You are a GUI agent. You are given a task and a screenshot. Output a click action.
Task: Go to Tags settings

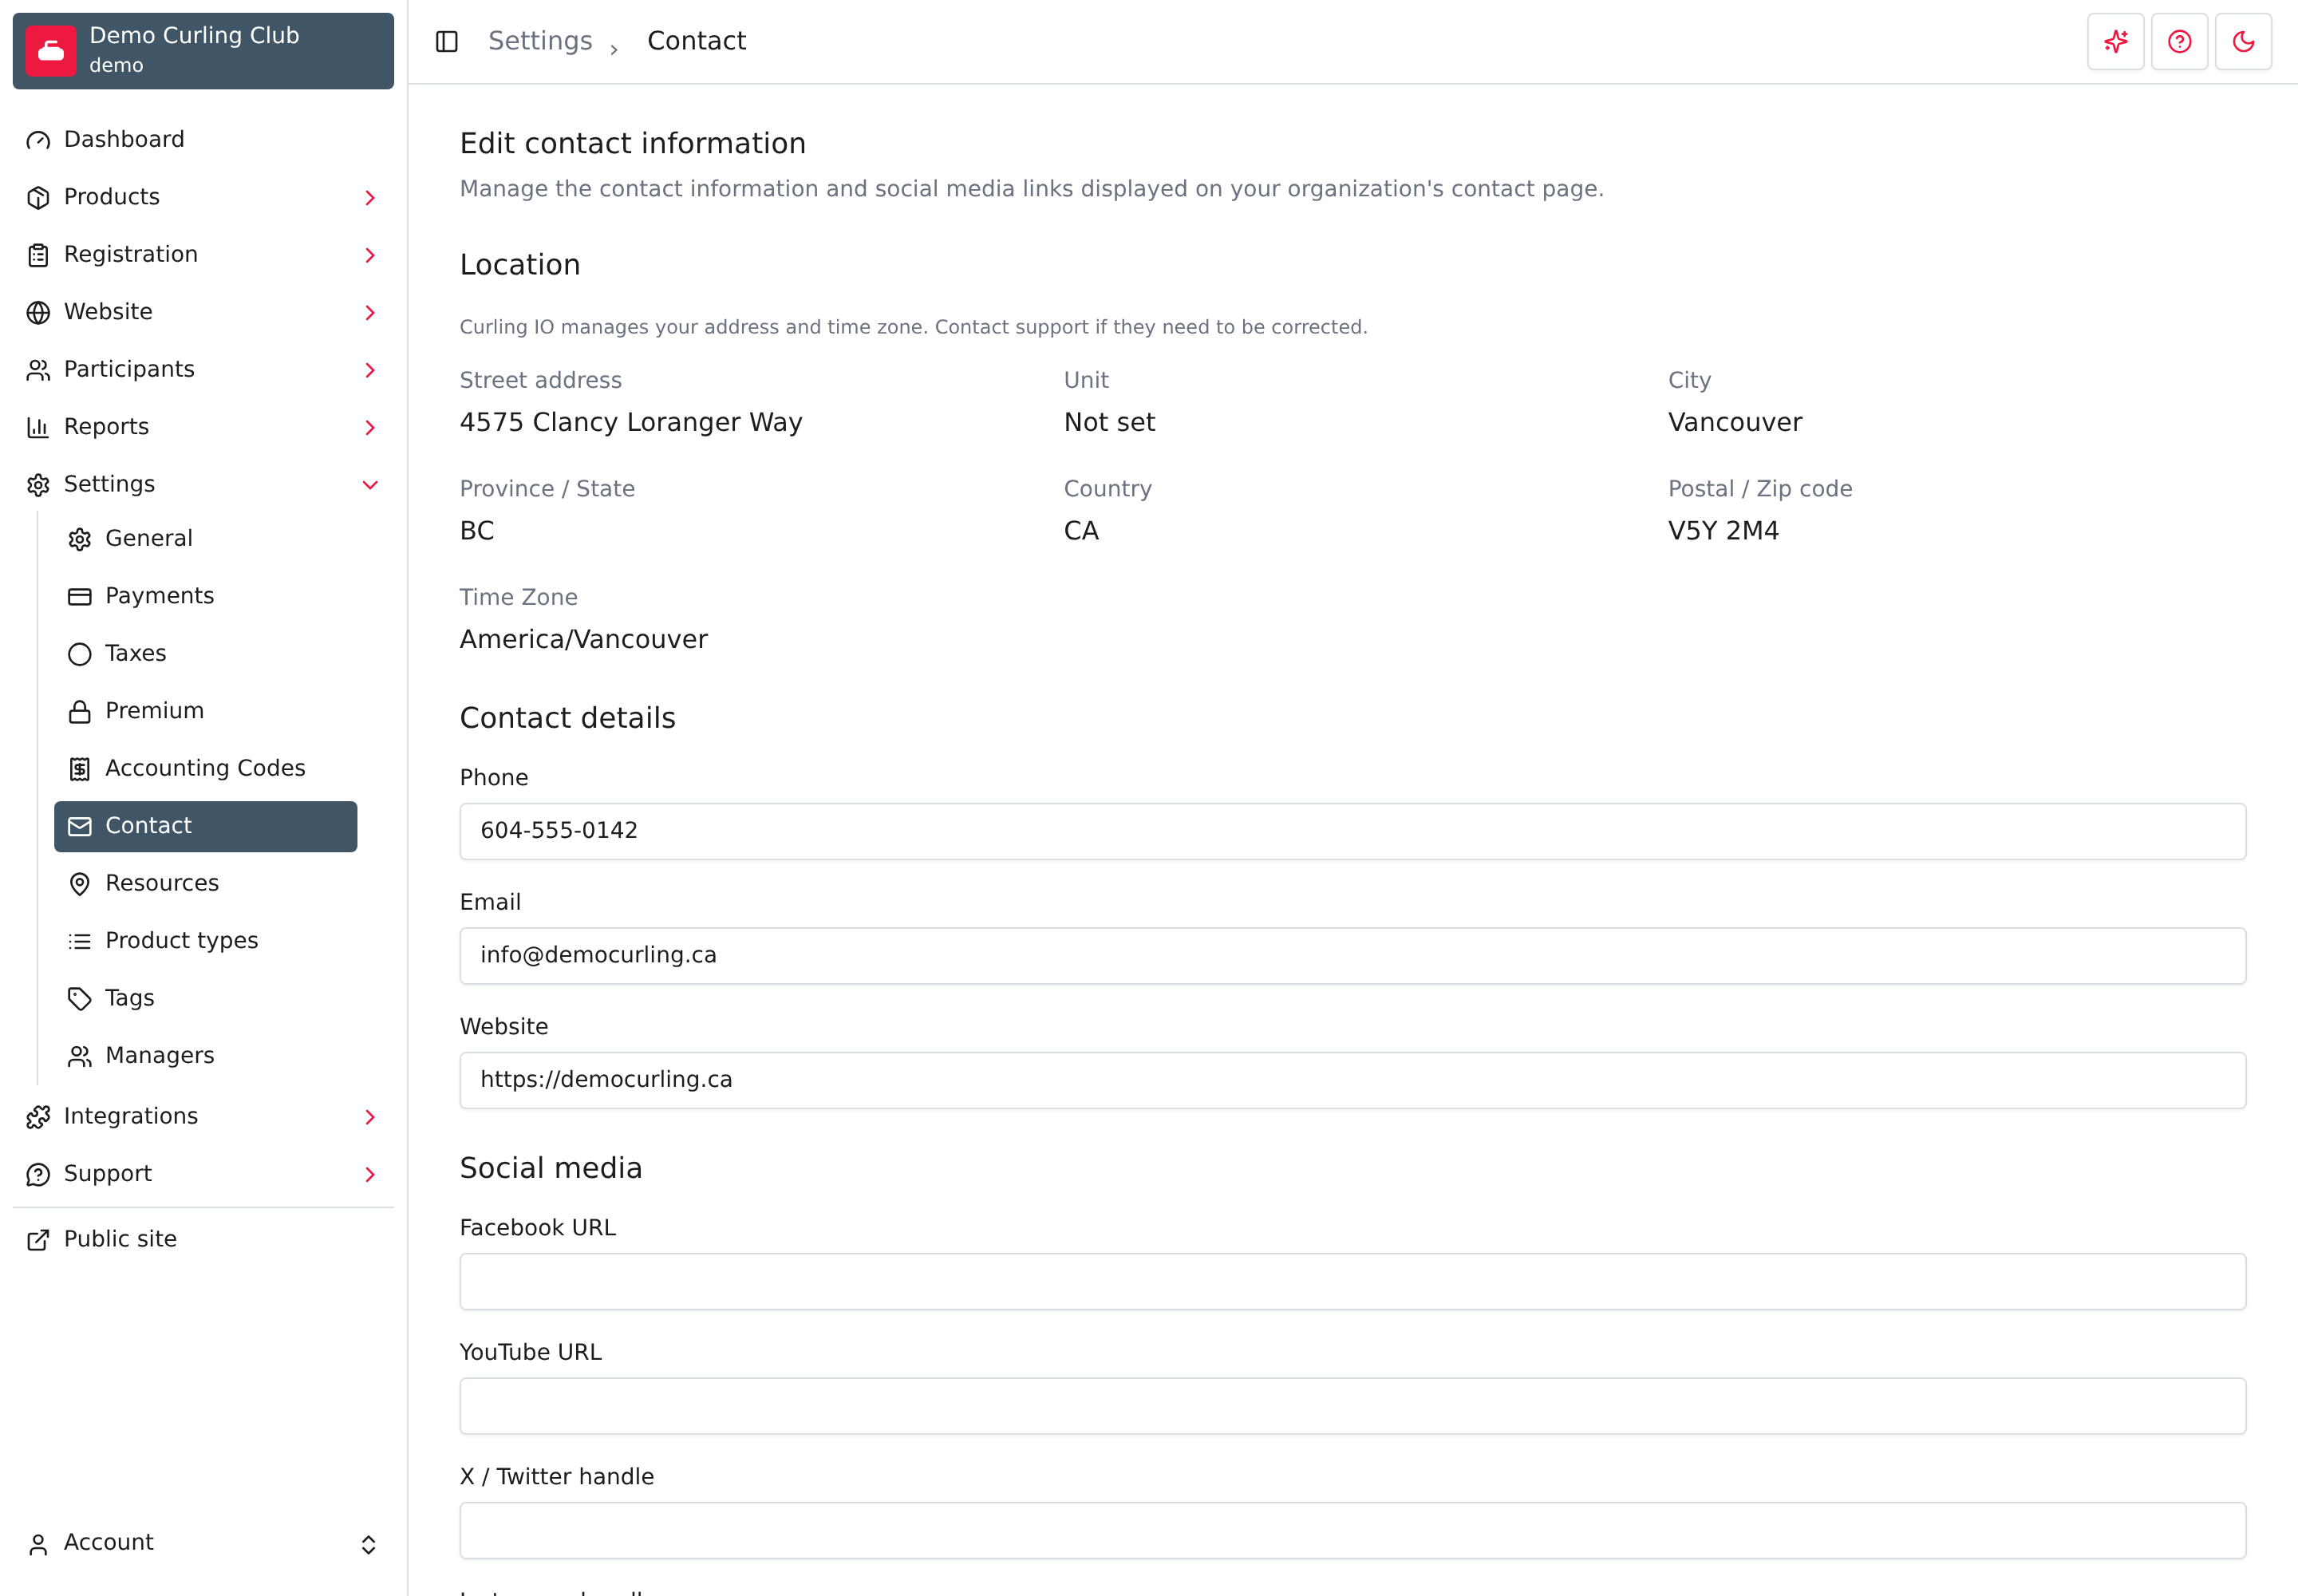pyautogui.click(x=205, y=999)
